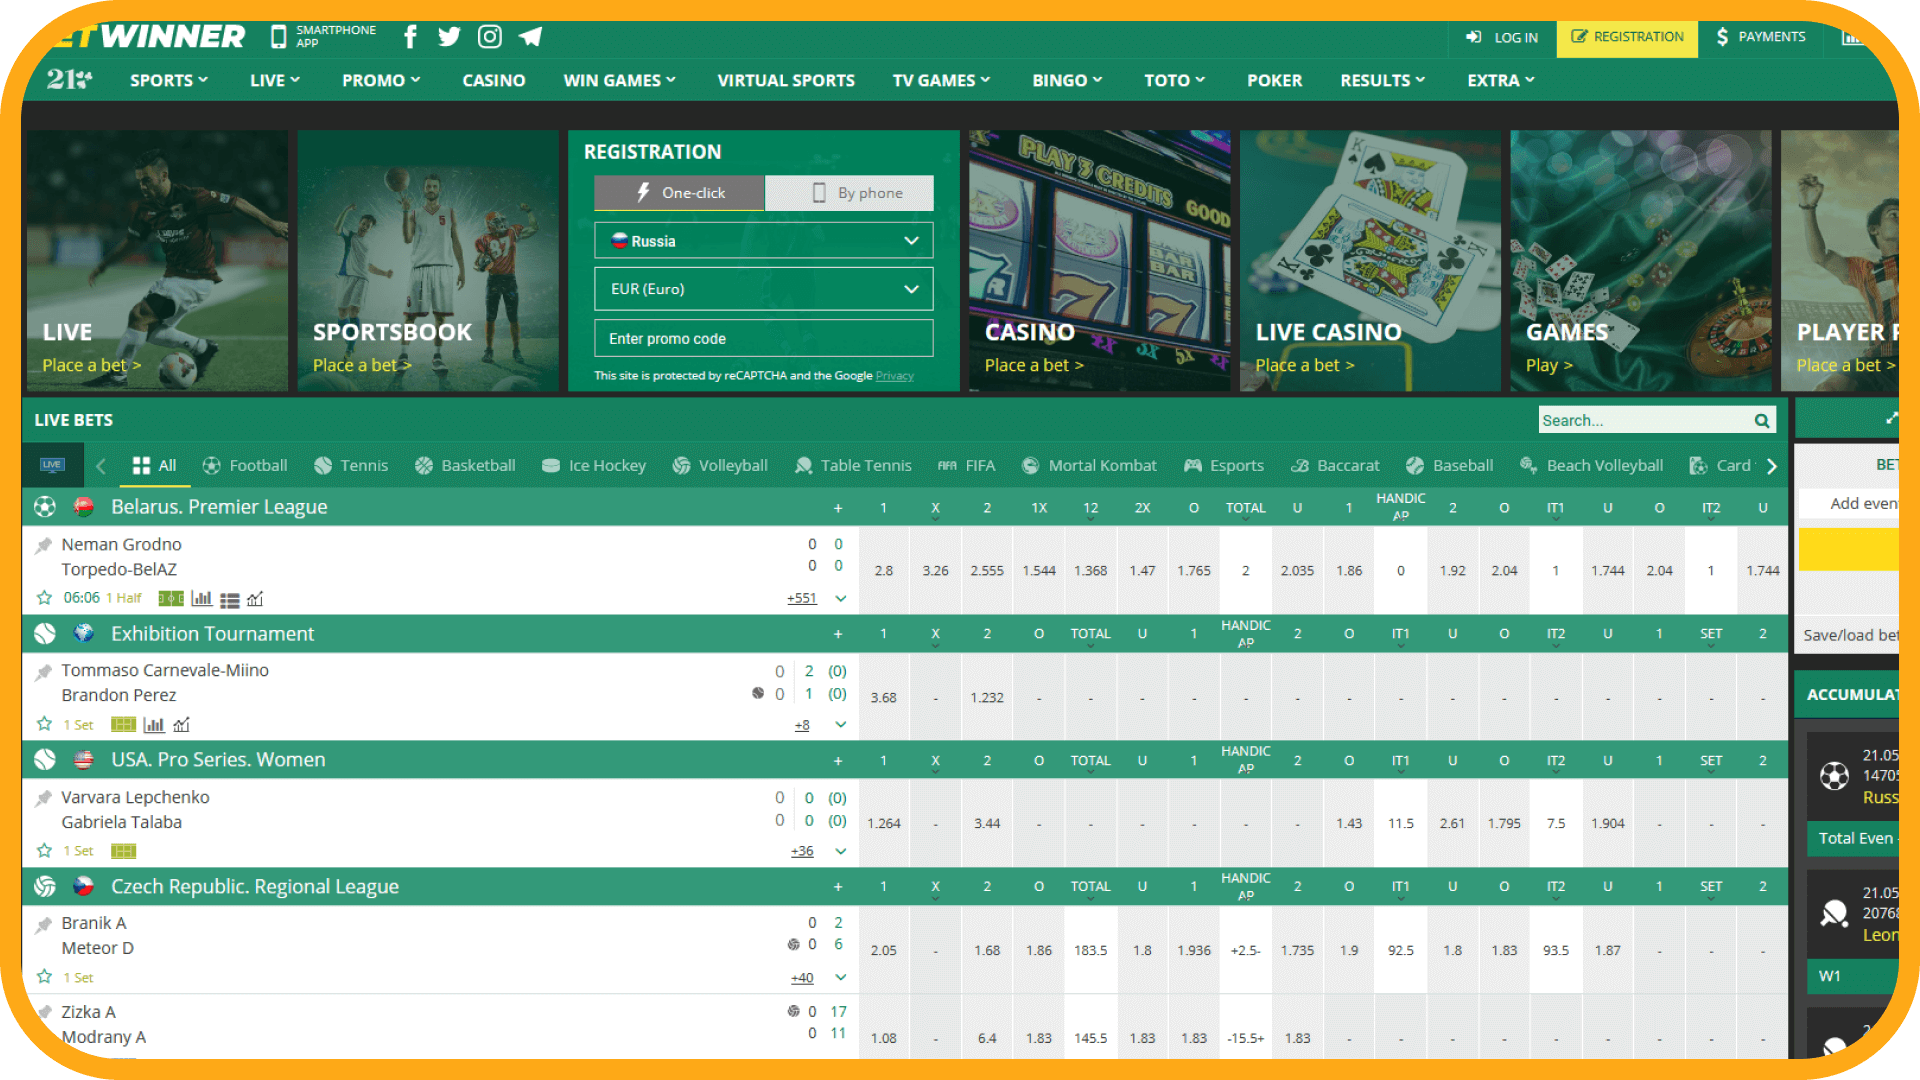Select the Tennis sport icon
The height and width of the screenshot is (1080, 1920).
(x=320, y=464)
